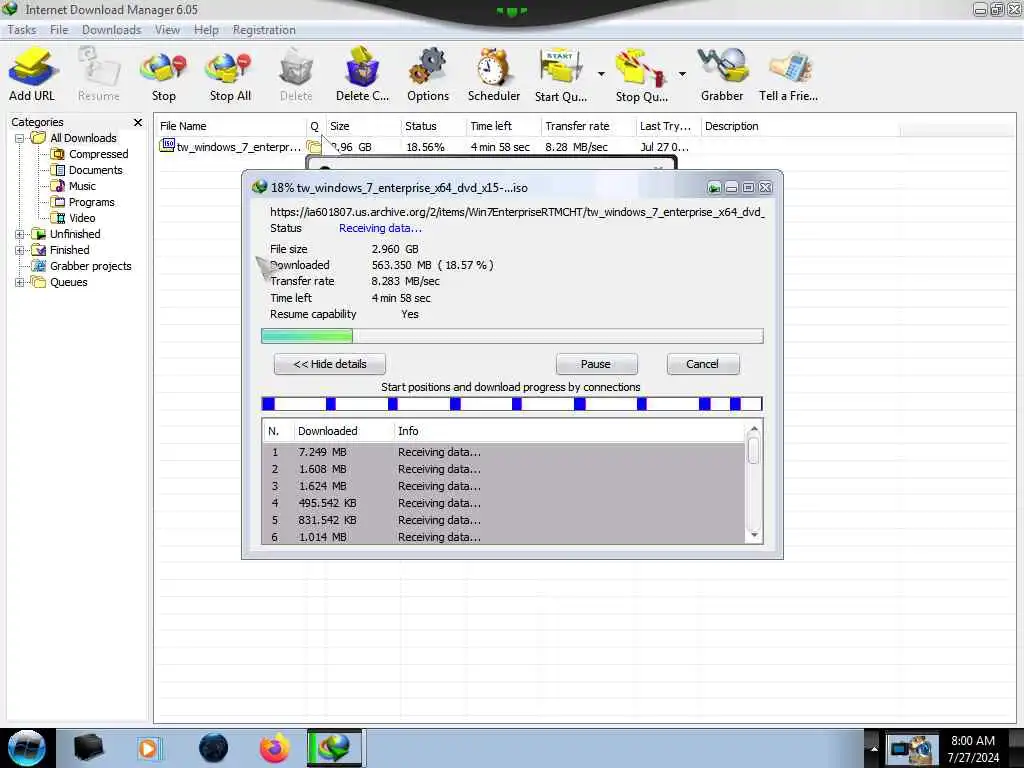Viewport: 1024px width, 768px height.
Task: Open the View menu
Action: (x=167, y=30)
